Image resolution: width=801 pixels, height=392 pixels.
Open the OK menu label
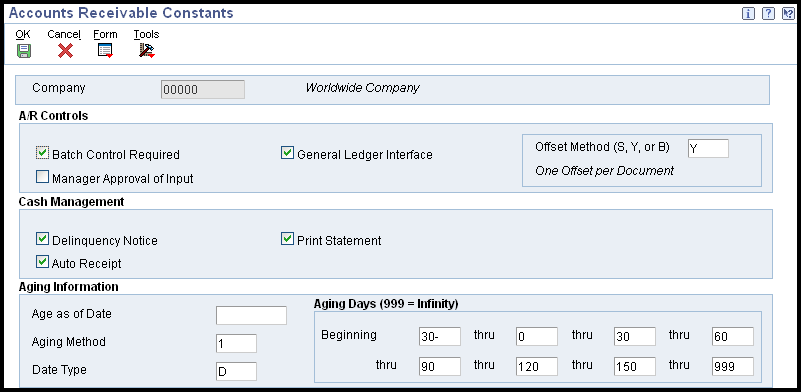coord(23,34)
